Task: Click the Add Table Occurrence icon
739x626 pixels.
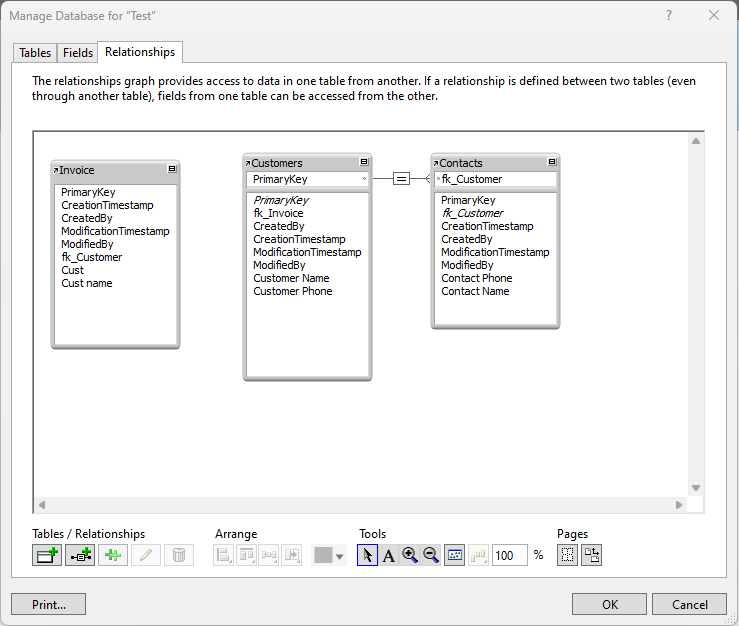Action: pyautogui.click(x=47, y=555)
